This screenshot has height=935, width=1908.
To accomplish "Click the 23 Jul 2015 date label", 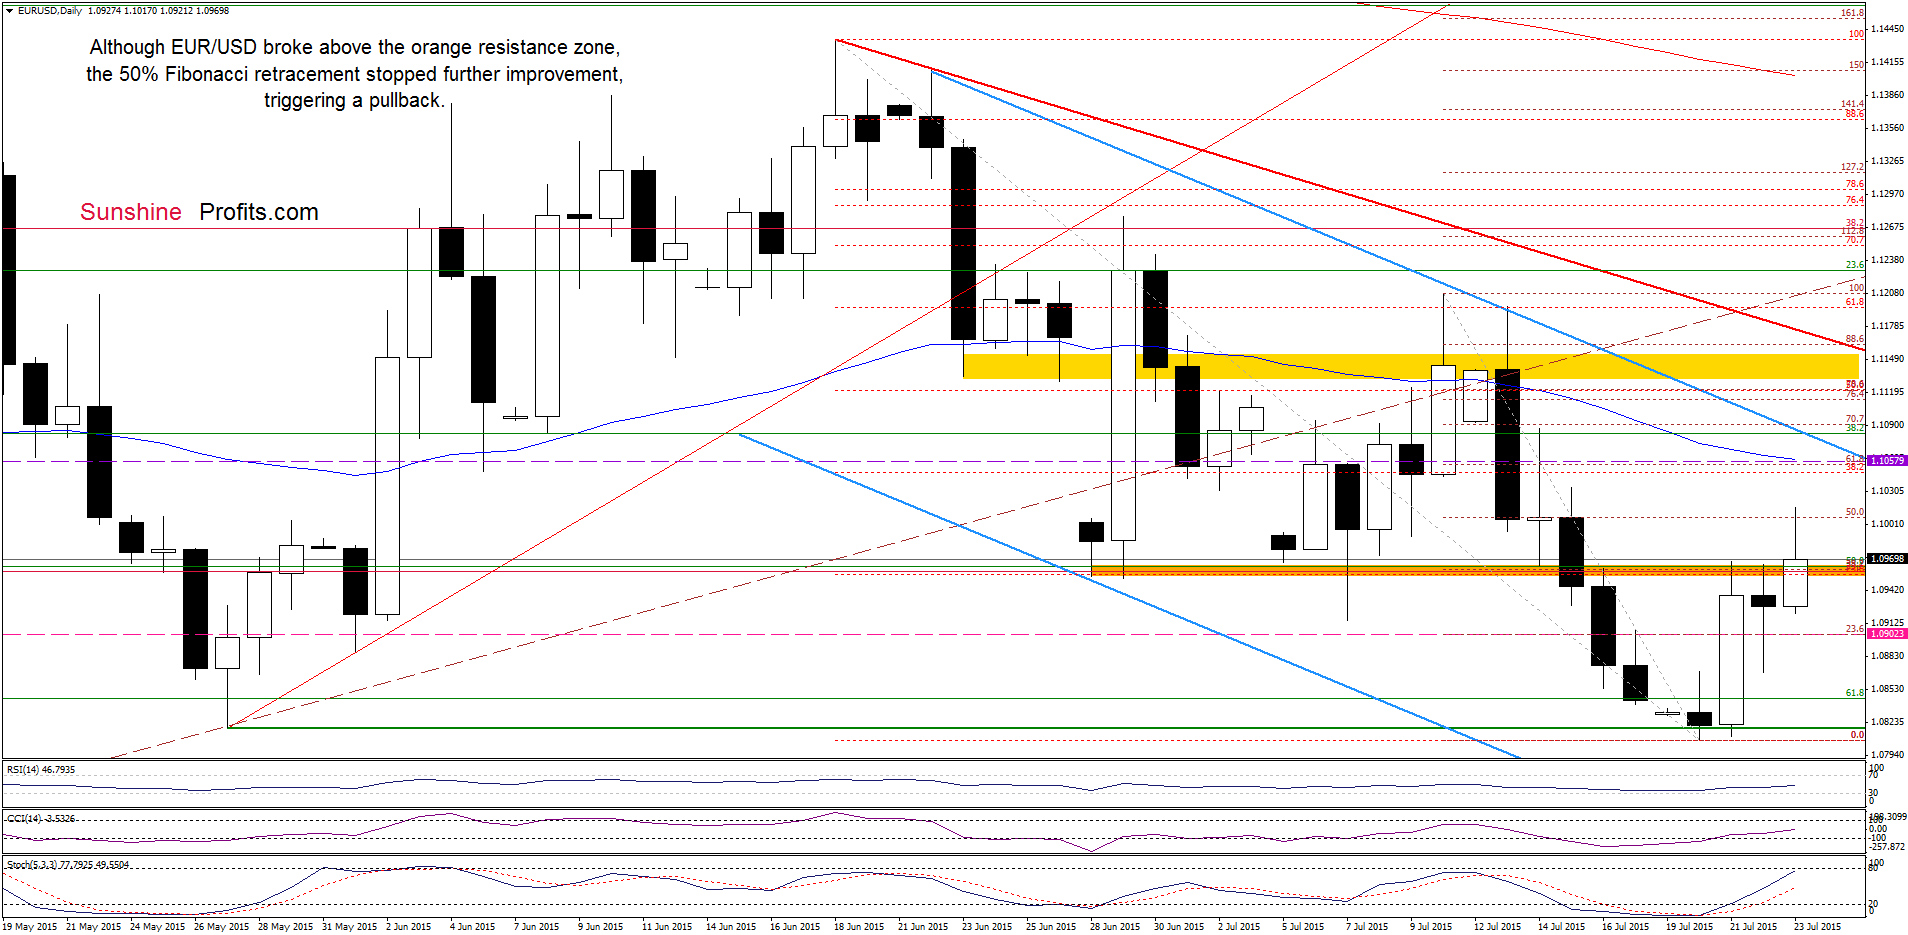I will 1817,927.
